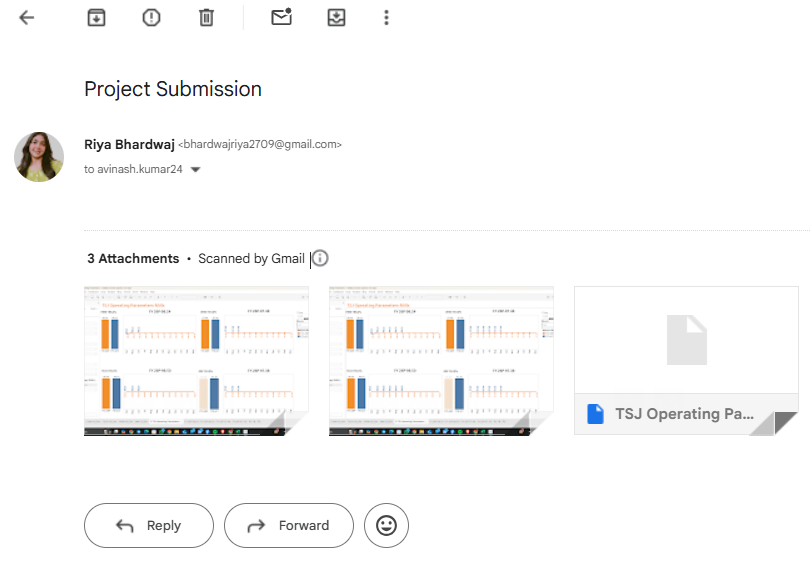This screenshot has height=587, width=810.
Task: Open the second chart screenshot attachment
Action: [x=441, y=360]
